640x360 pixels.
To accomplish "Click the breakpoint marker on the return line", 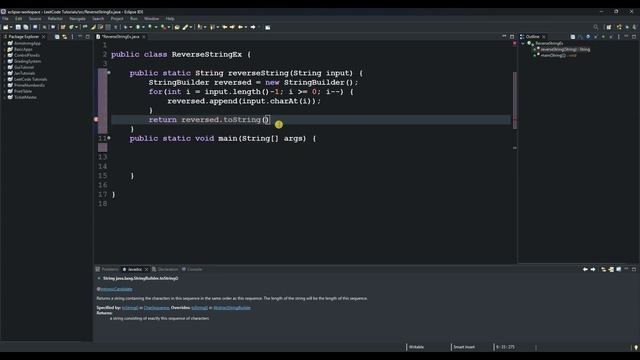I will (x=96, y=120).
